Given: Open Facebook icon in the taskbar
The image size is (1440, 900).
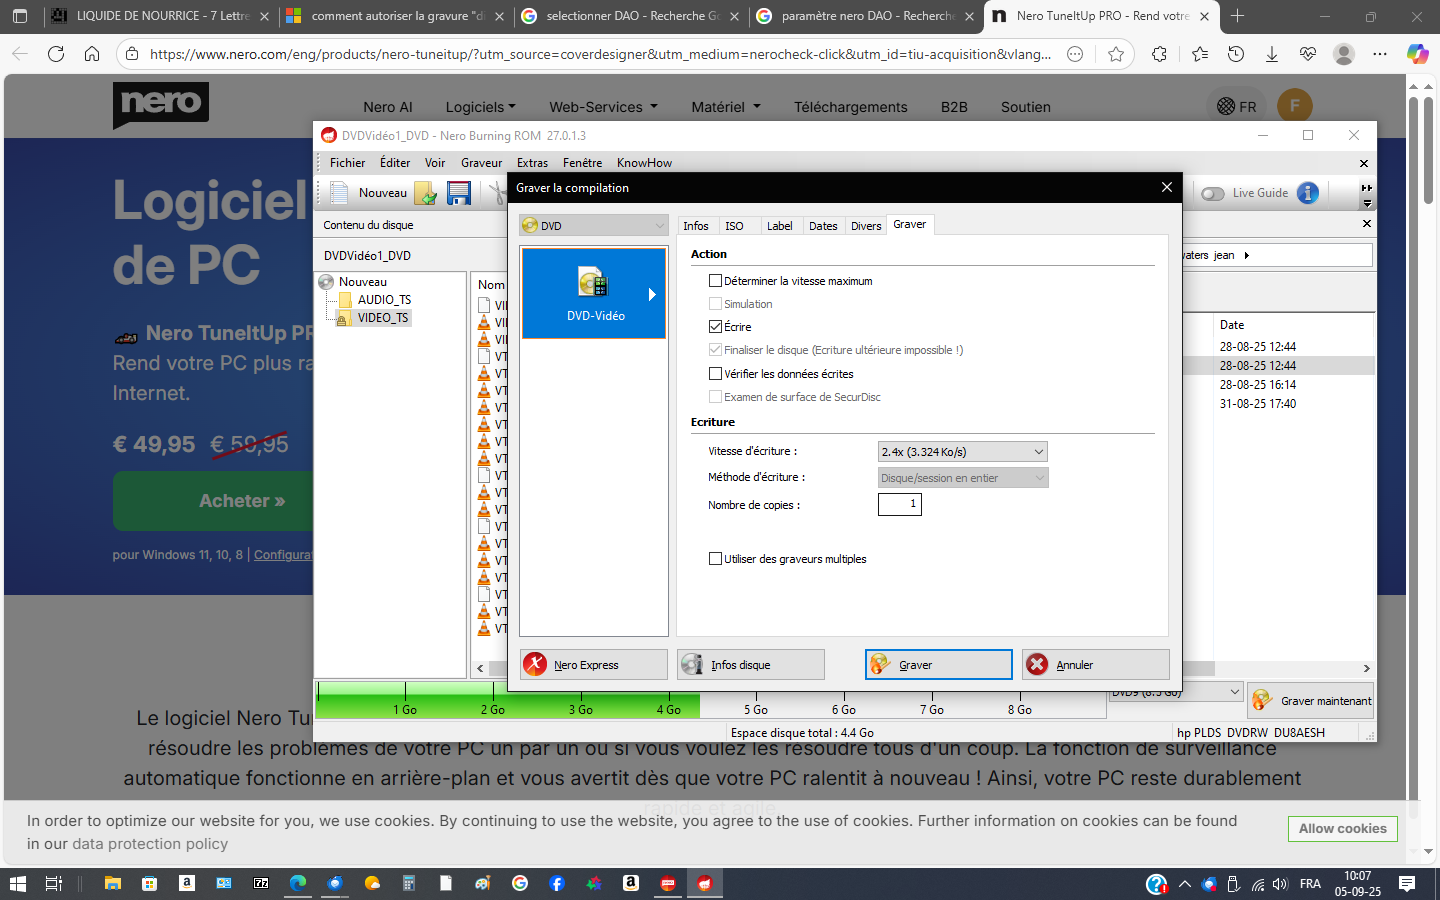Looking at the screenshot, I should pyautogui.click(x=557, y=883).
